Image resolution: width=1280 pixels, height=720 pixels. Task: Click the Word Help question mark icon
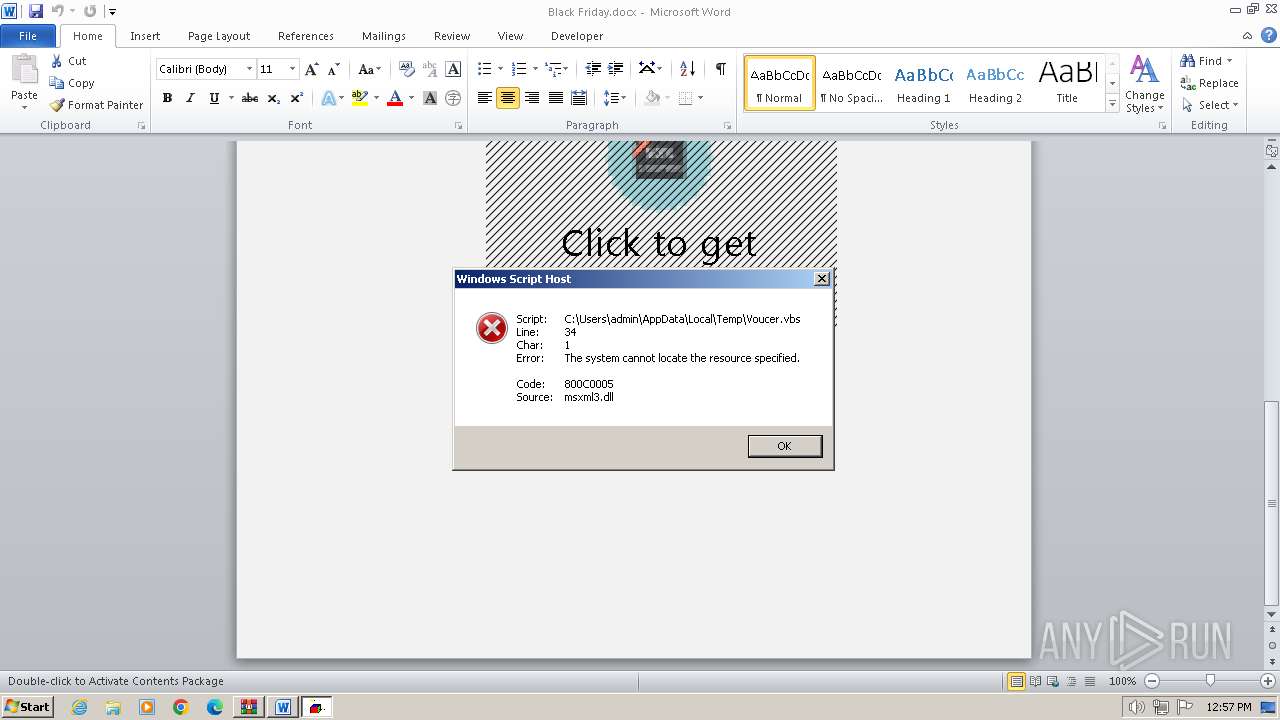pos(1270,35)
